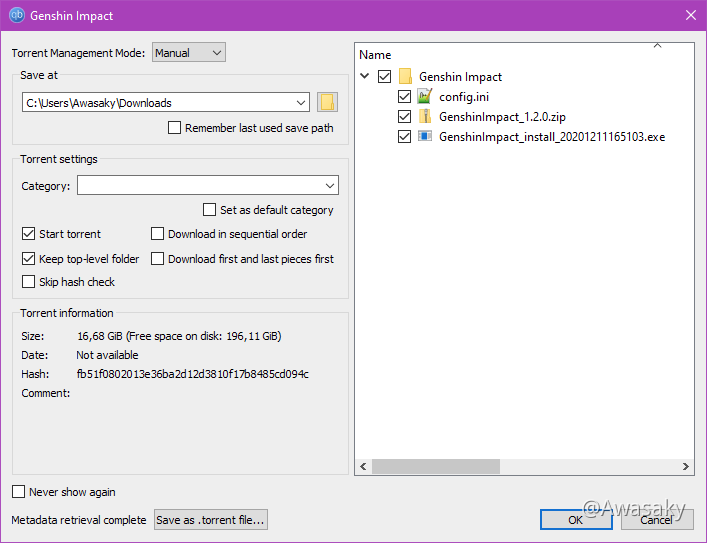Uncheck the Genshin Impact folder checkbox
Screen dimensions: 707x543
pos(385,76)
